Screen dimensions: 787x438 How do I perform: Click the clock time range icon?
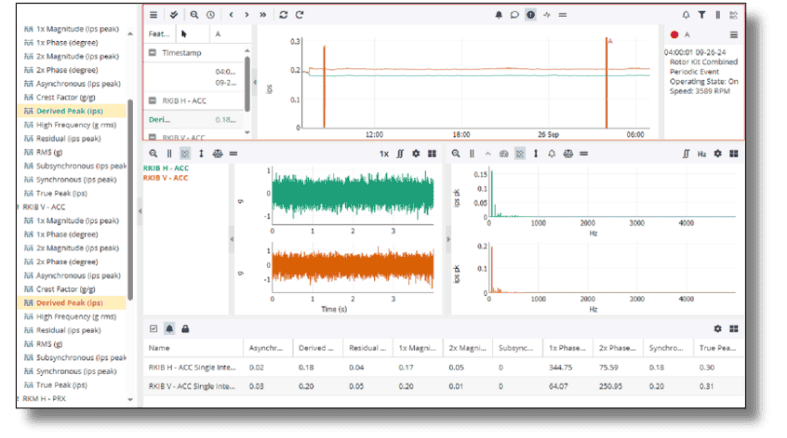210,15
